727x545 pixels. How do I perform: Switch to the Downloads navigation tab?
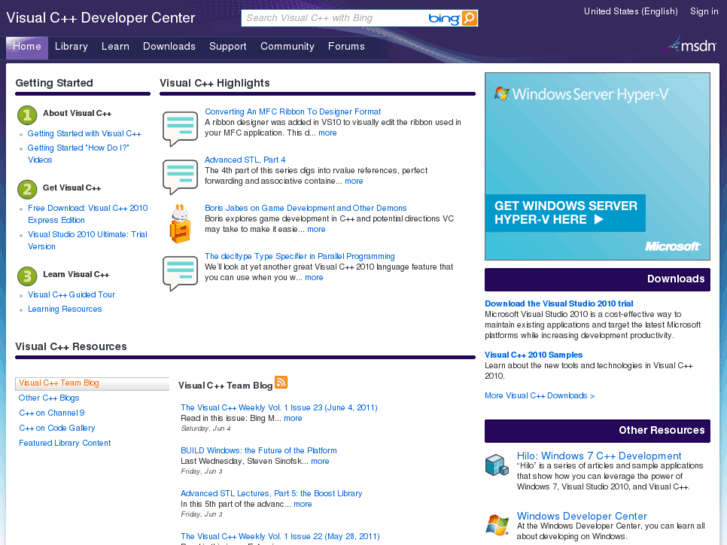(x=169, y=46)
